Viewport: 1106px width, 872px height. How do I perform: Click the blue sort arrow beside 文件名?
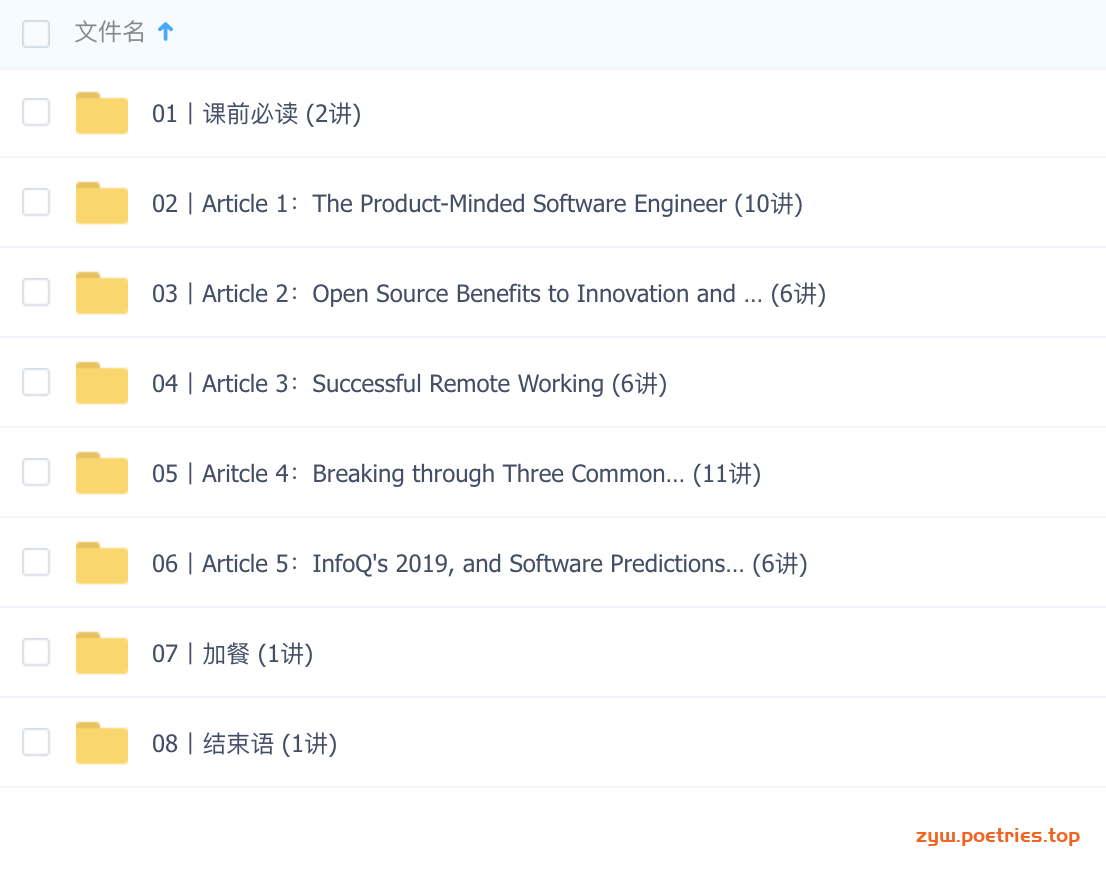point(166,32)
